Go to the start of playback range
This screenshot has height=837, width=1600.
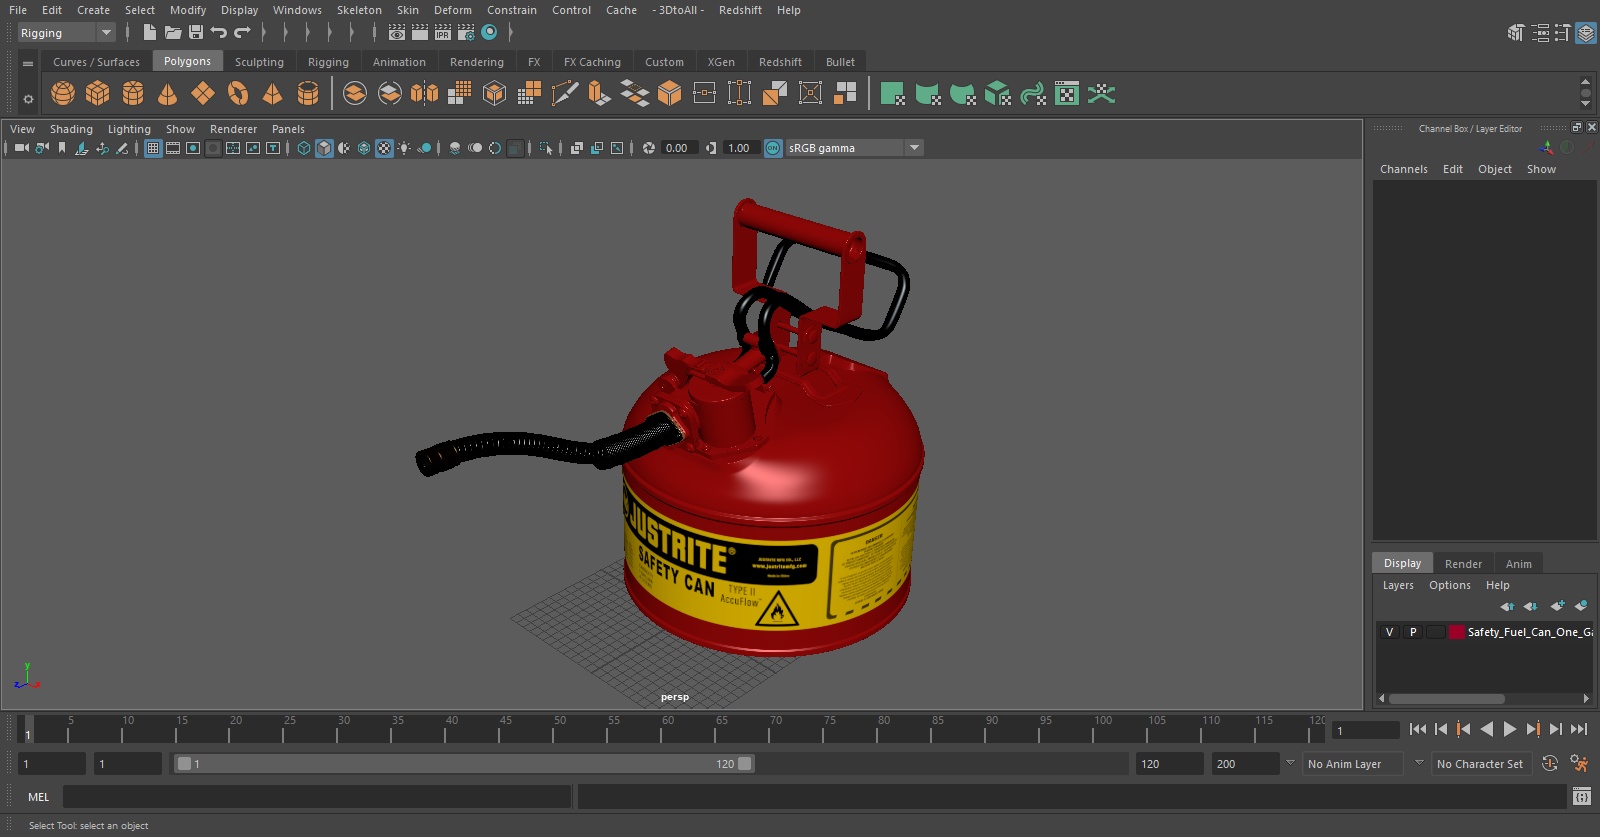pos(1418,730)
